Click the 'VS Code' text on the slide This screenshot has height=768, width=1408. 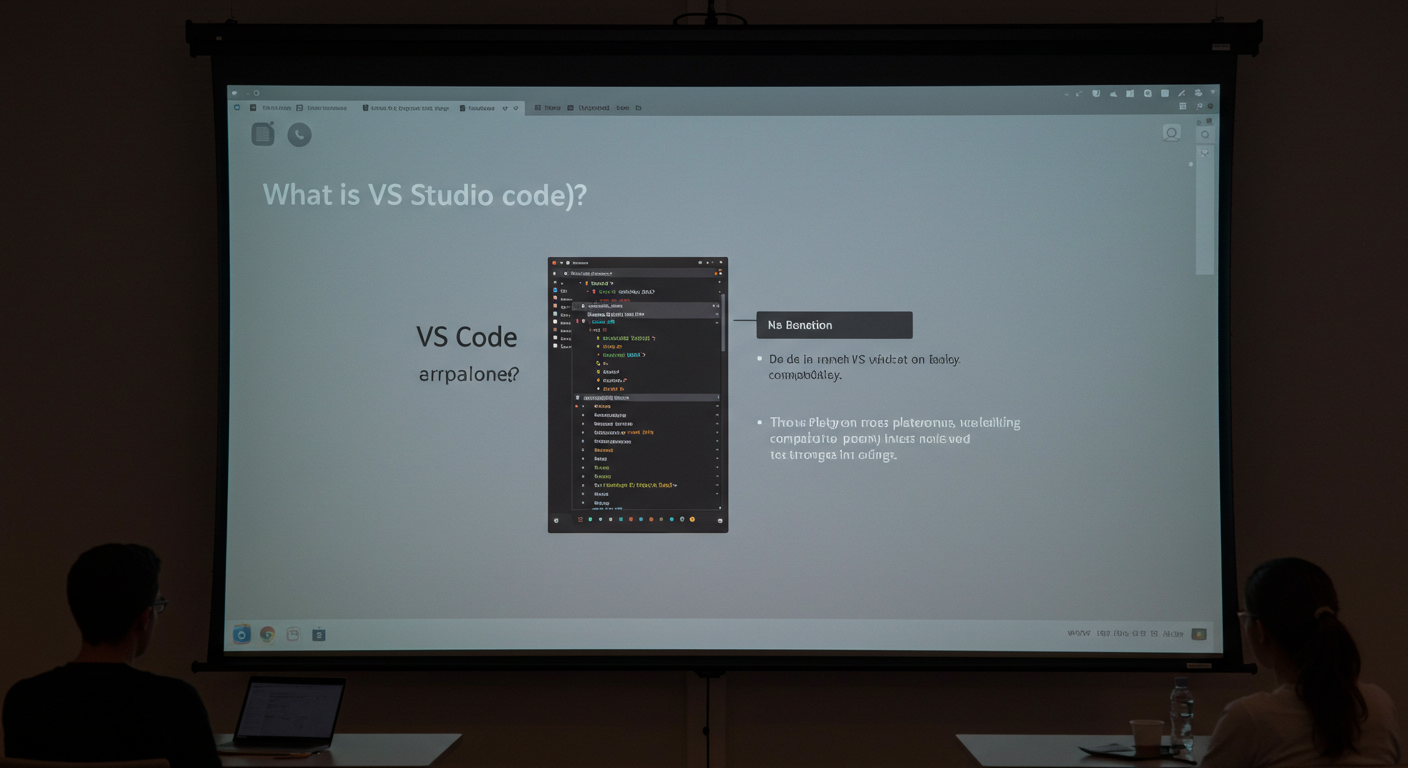467,337
